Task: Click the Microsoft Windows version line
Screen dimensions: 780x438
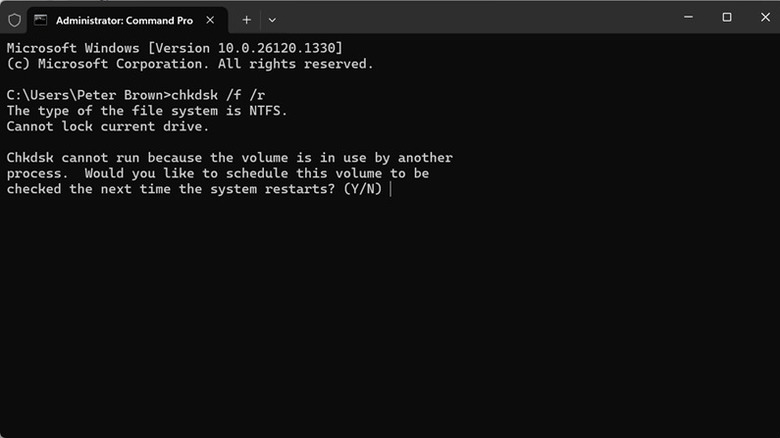Action: [x=174, y=48]
